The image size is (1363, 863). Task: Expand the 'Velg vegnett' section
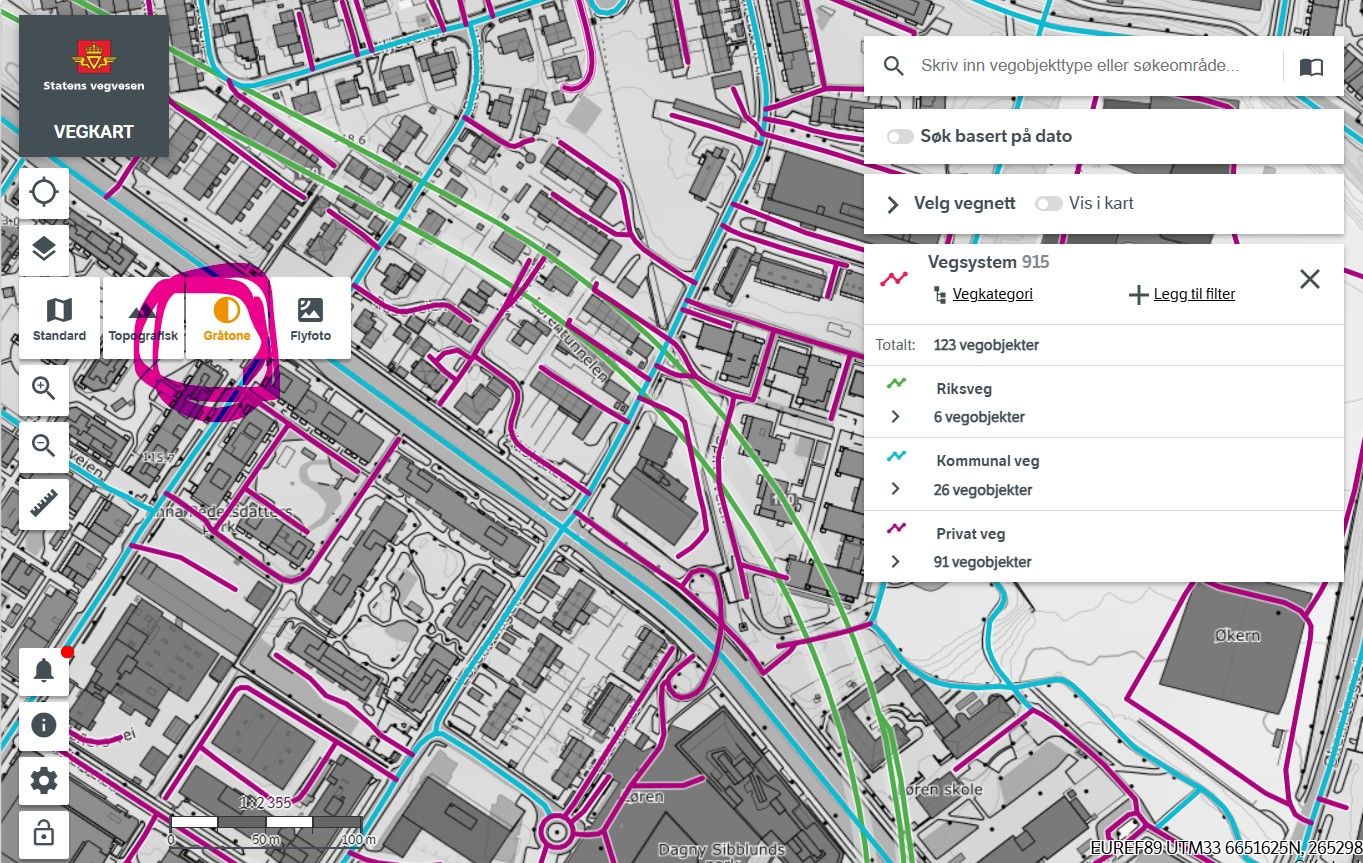point(893,204)
